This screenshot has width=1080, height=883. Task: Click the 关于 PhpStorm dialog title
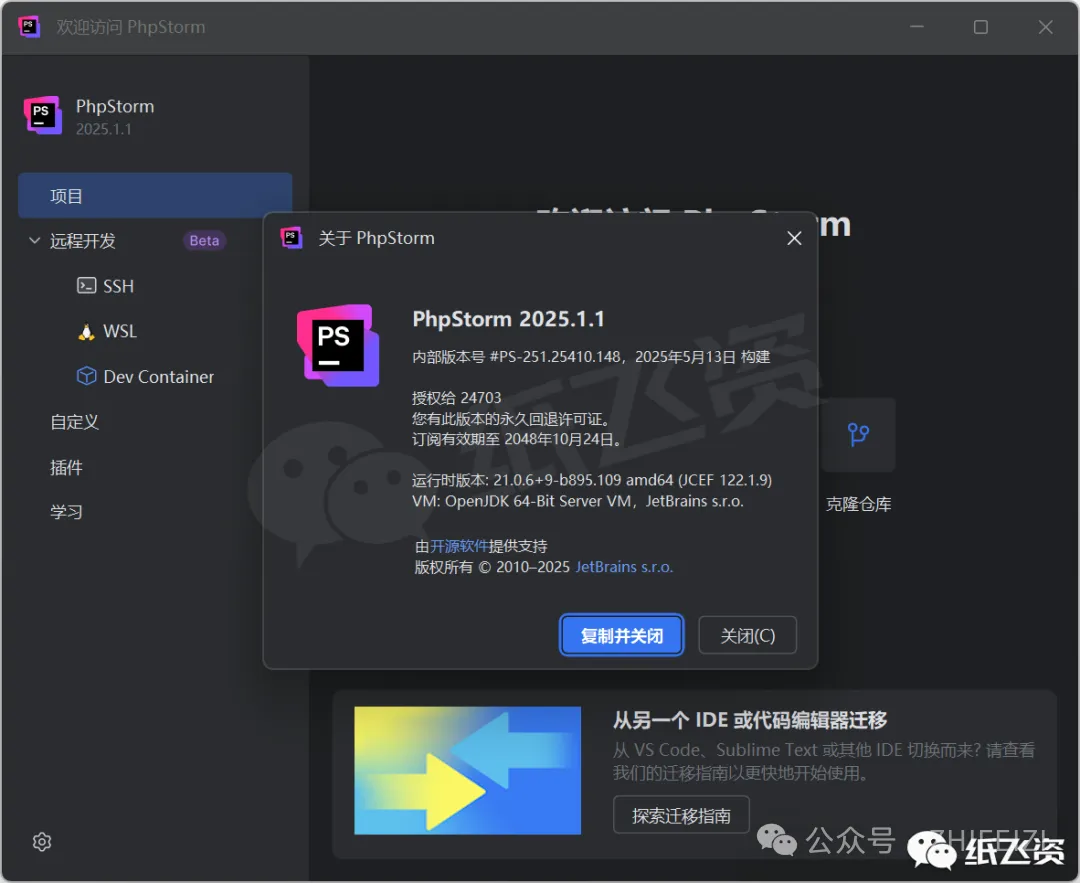[376, 238]
